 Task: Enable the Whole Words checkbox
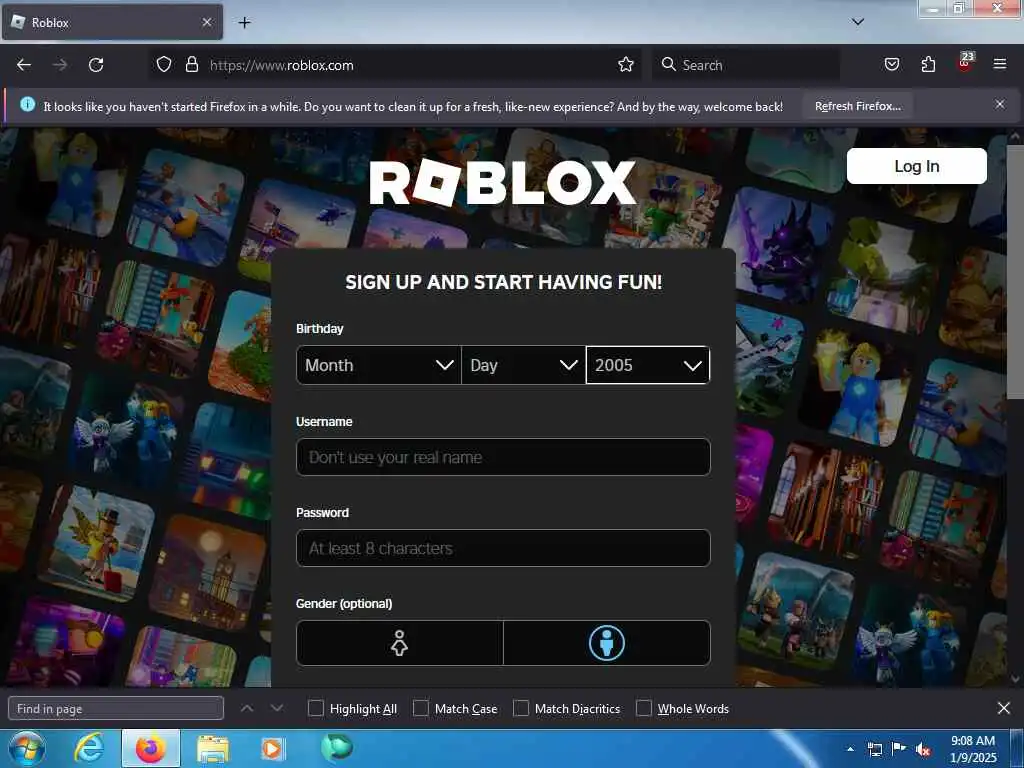coord(644,708)
